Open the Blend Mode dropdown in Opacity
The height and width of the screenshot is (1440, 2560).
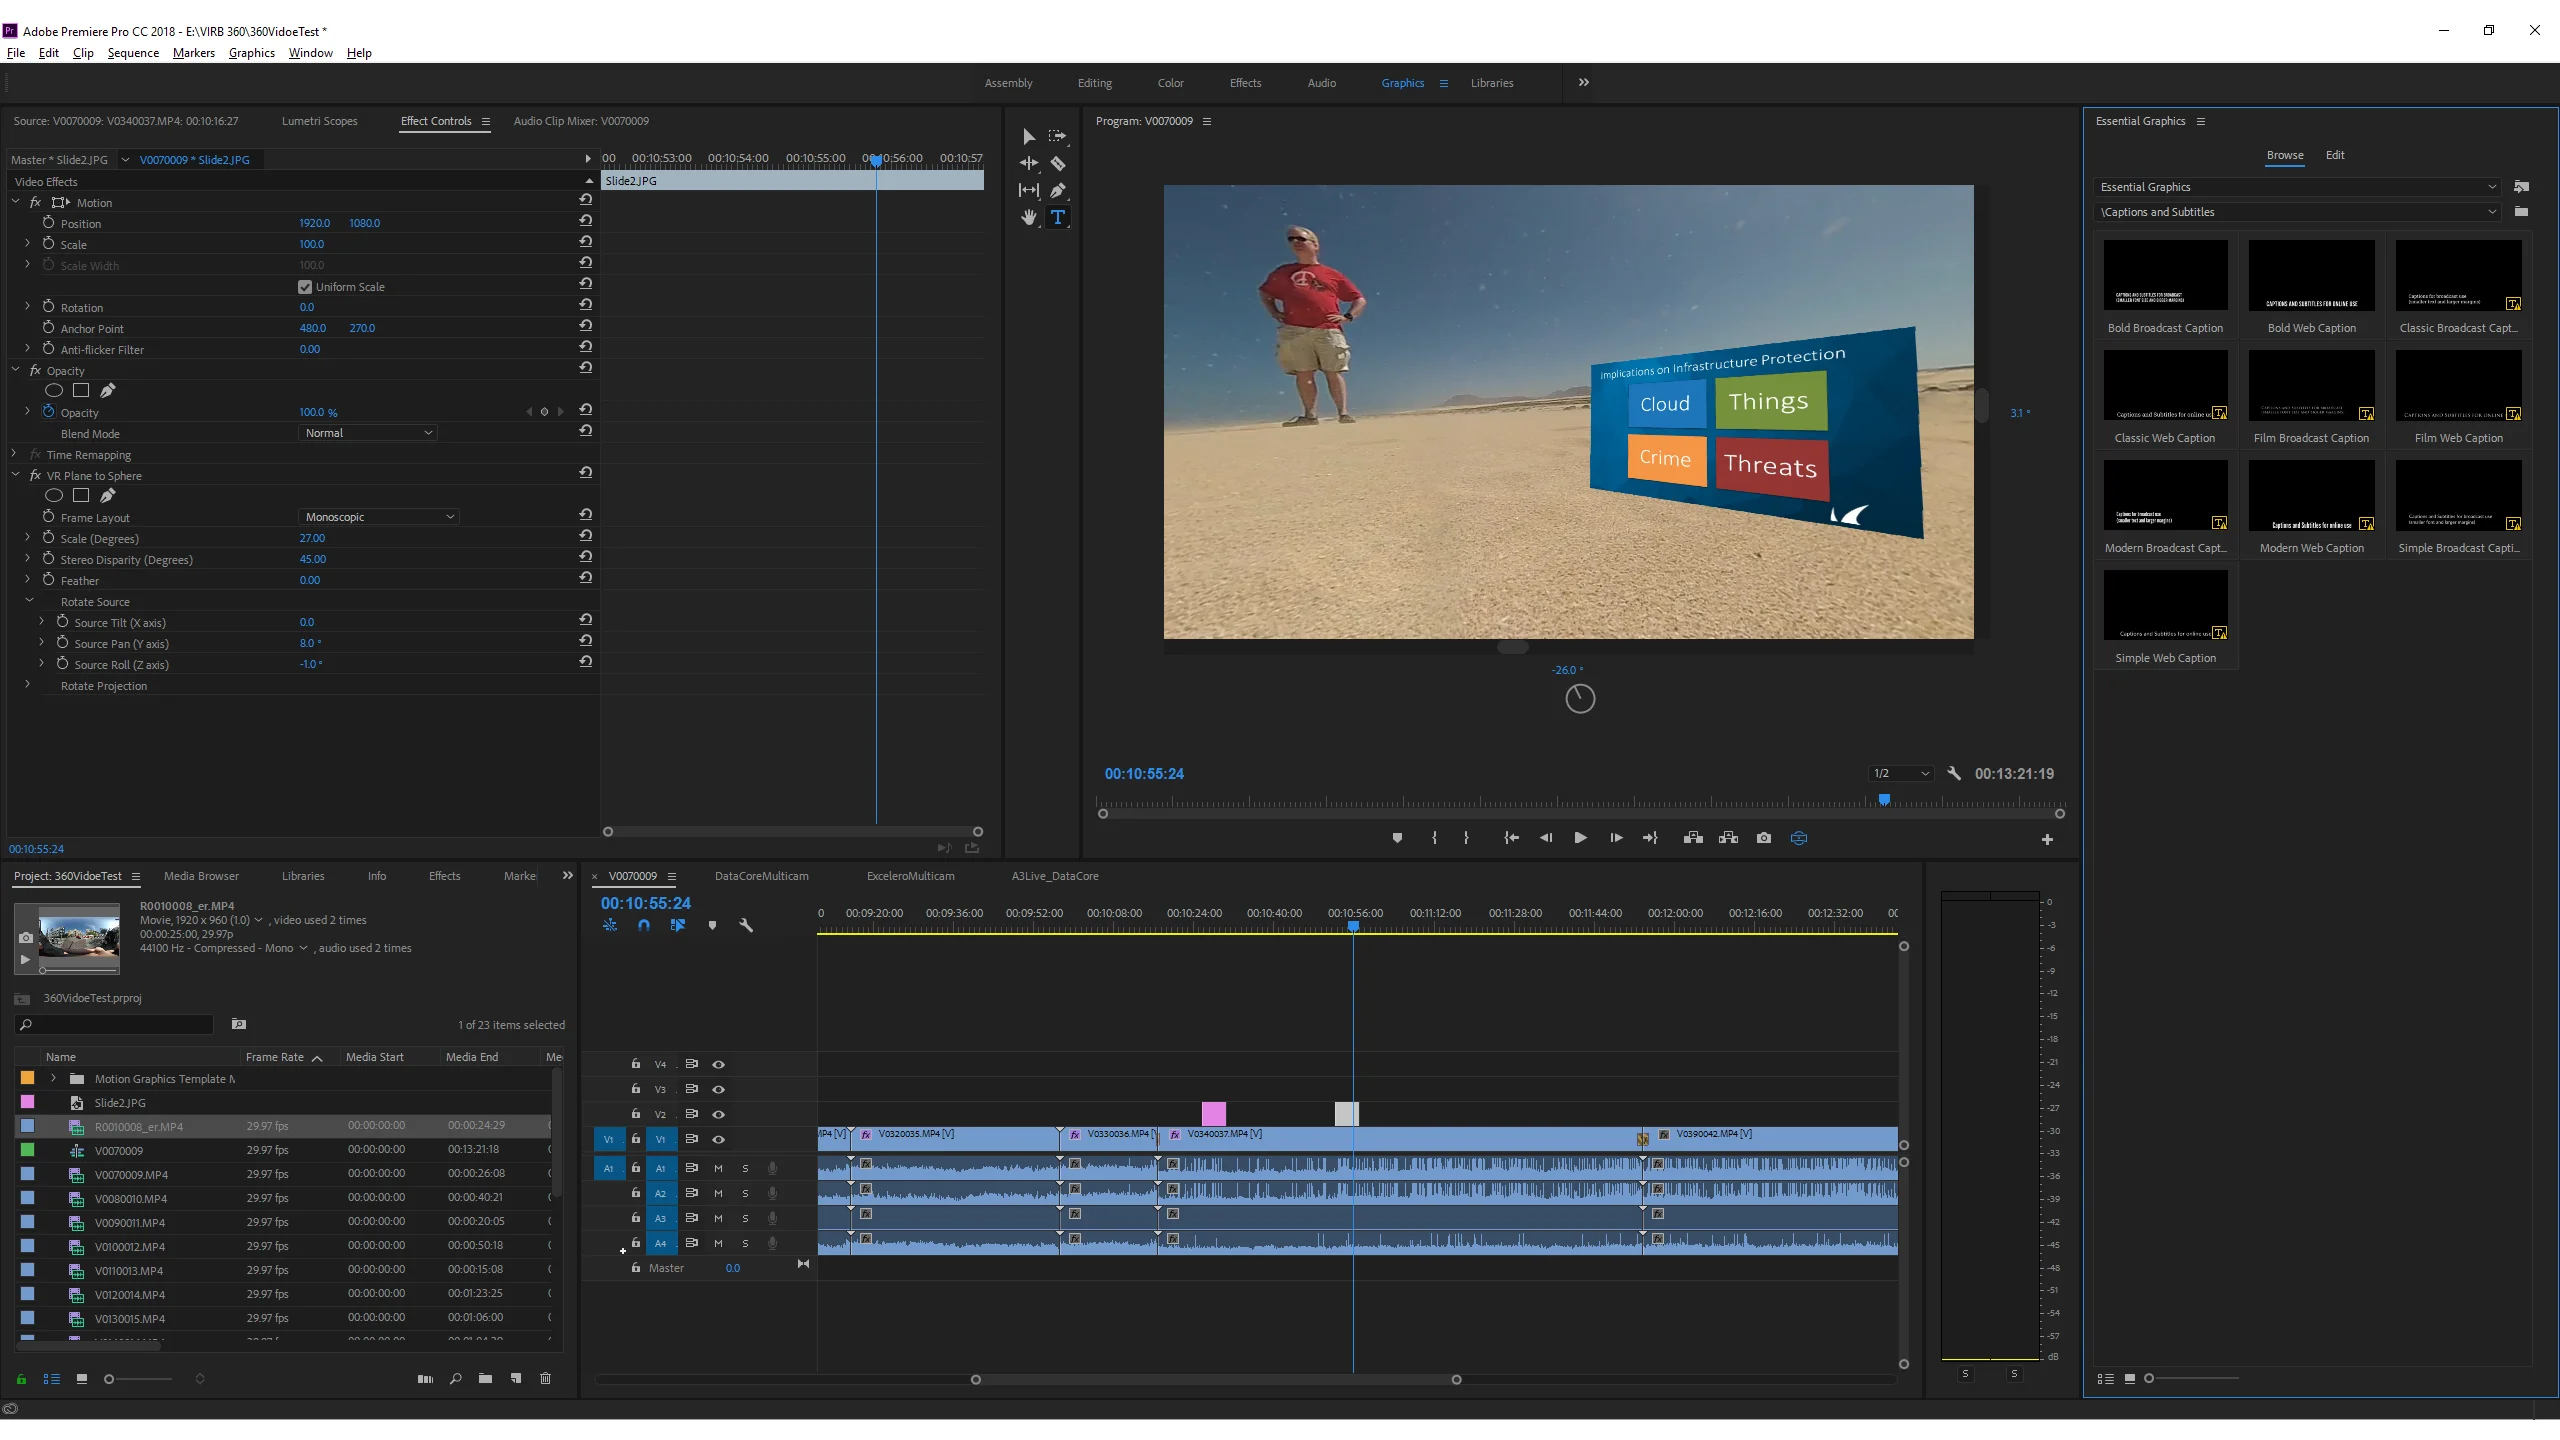click(364, 433)
